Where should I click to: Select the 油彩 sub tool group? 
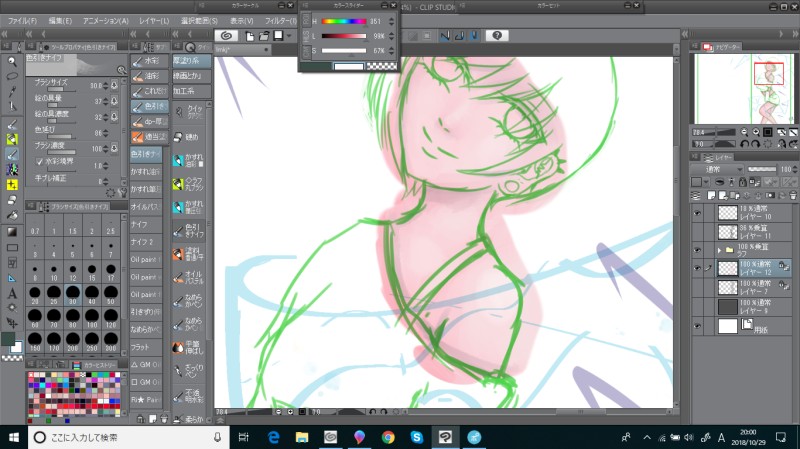[150, 76]
